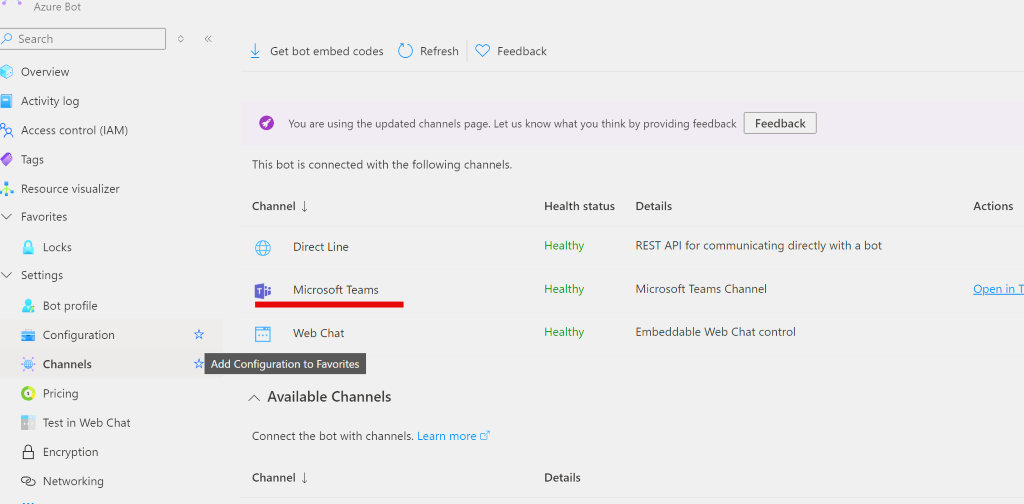
Task: Click the Refresh button
Action: tap(428, 51)
